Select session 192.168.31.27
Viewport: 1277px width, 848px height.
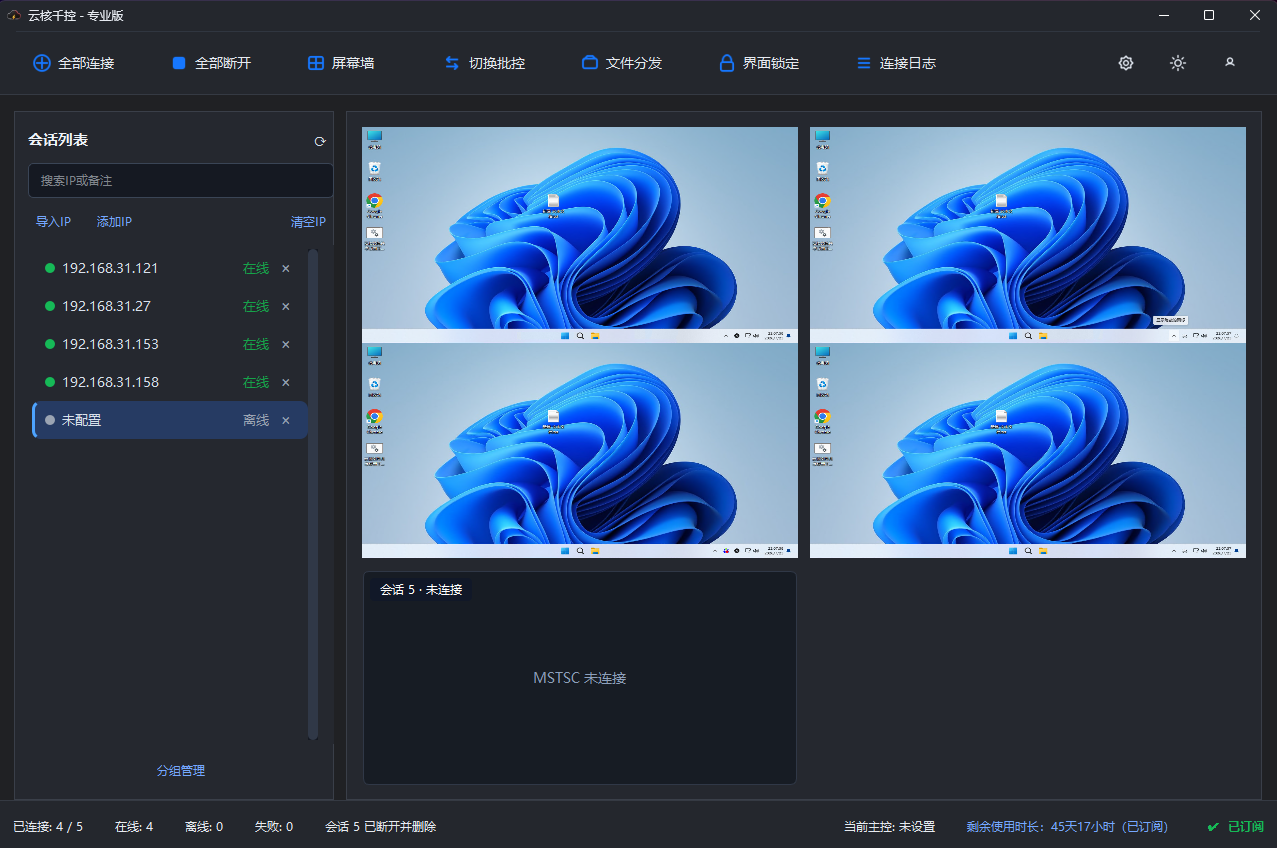tap(170, 306)
